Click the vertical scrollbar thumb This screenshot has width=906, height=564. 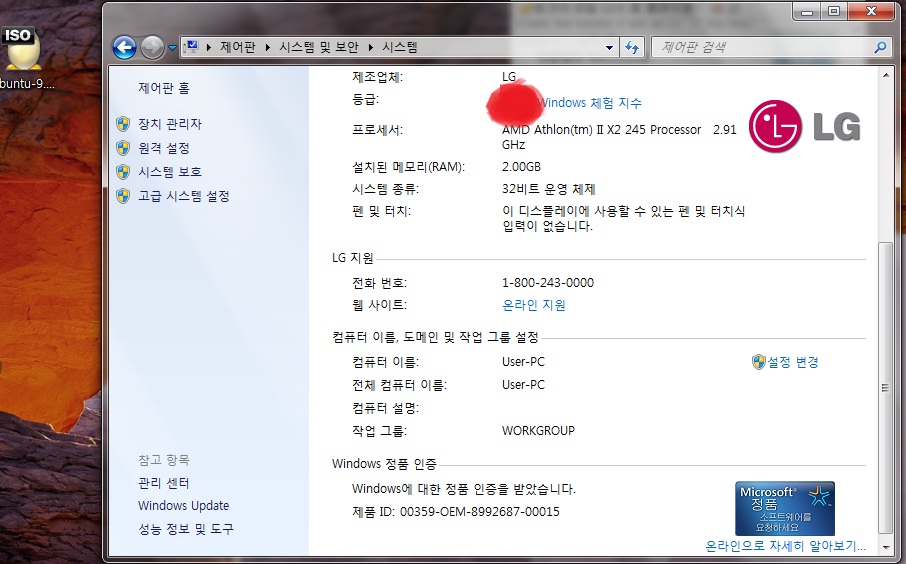click(x=884, y=385)
